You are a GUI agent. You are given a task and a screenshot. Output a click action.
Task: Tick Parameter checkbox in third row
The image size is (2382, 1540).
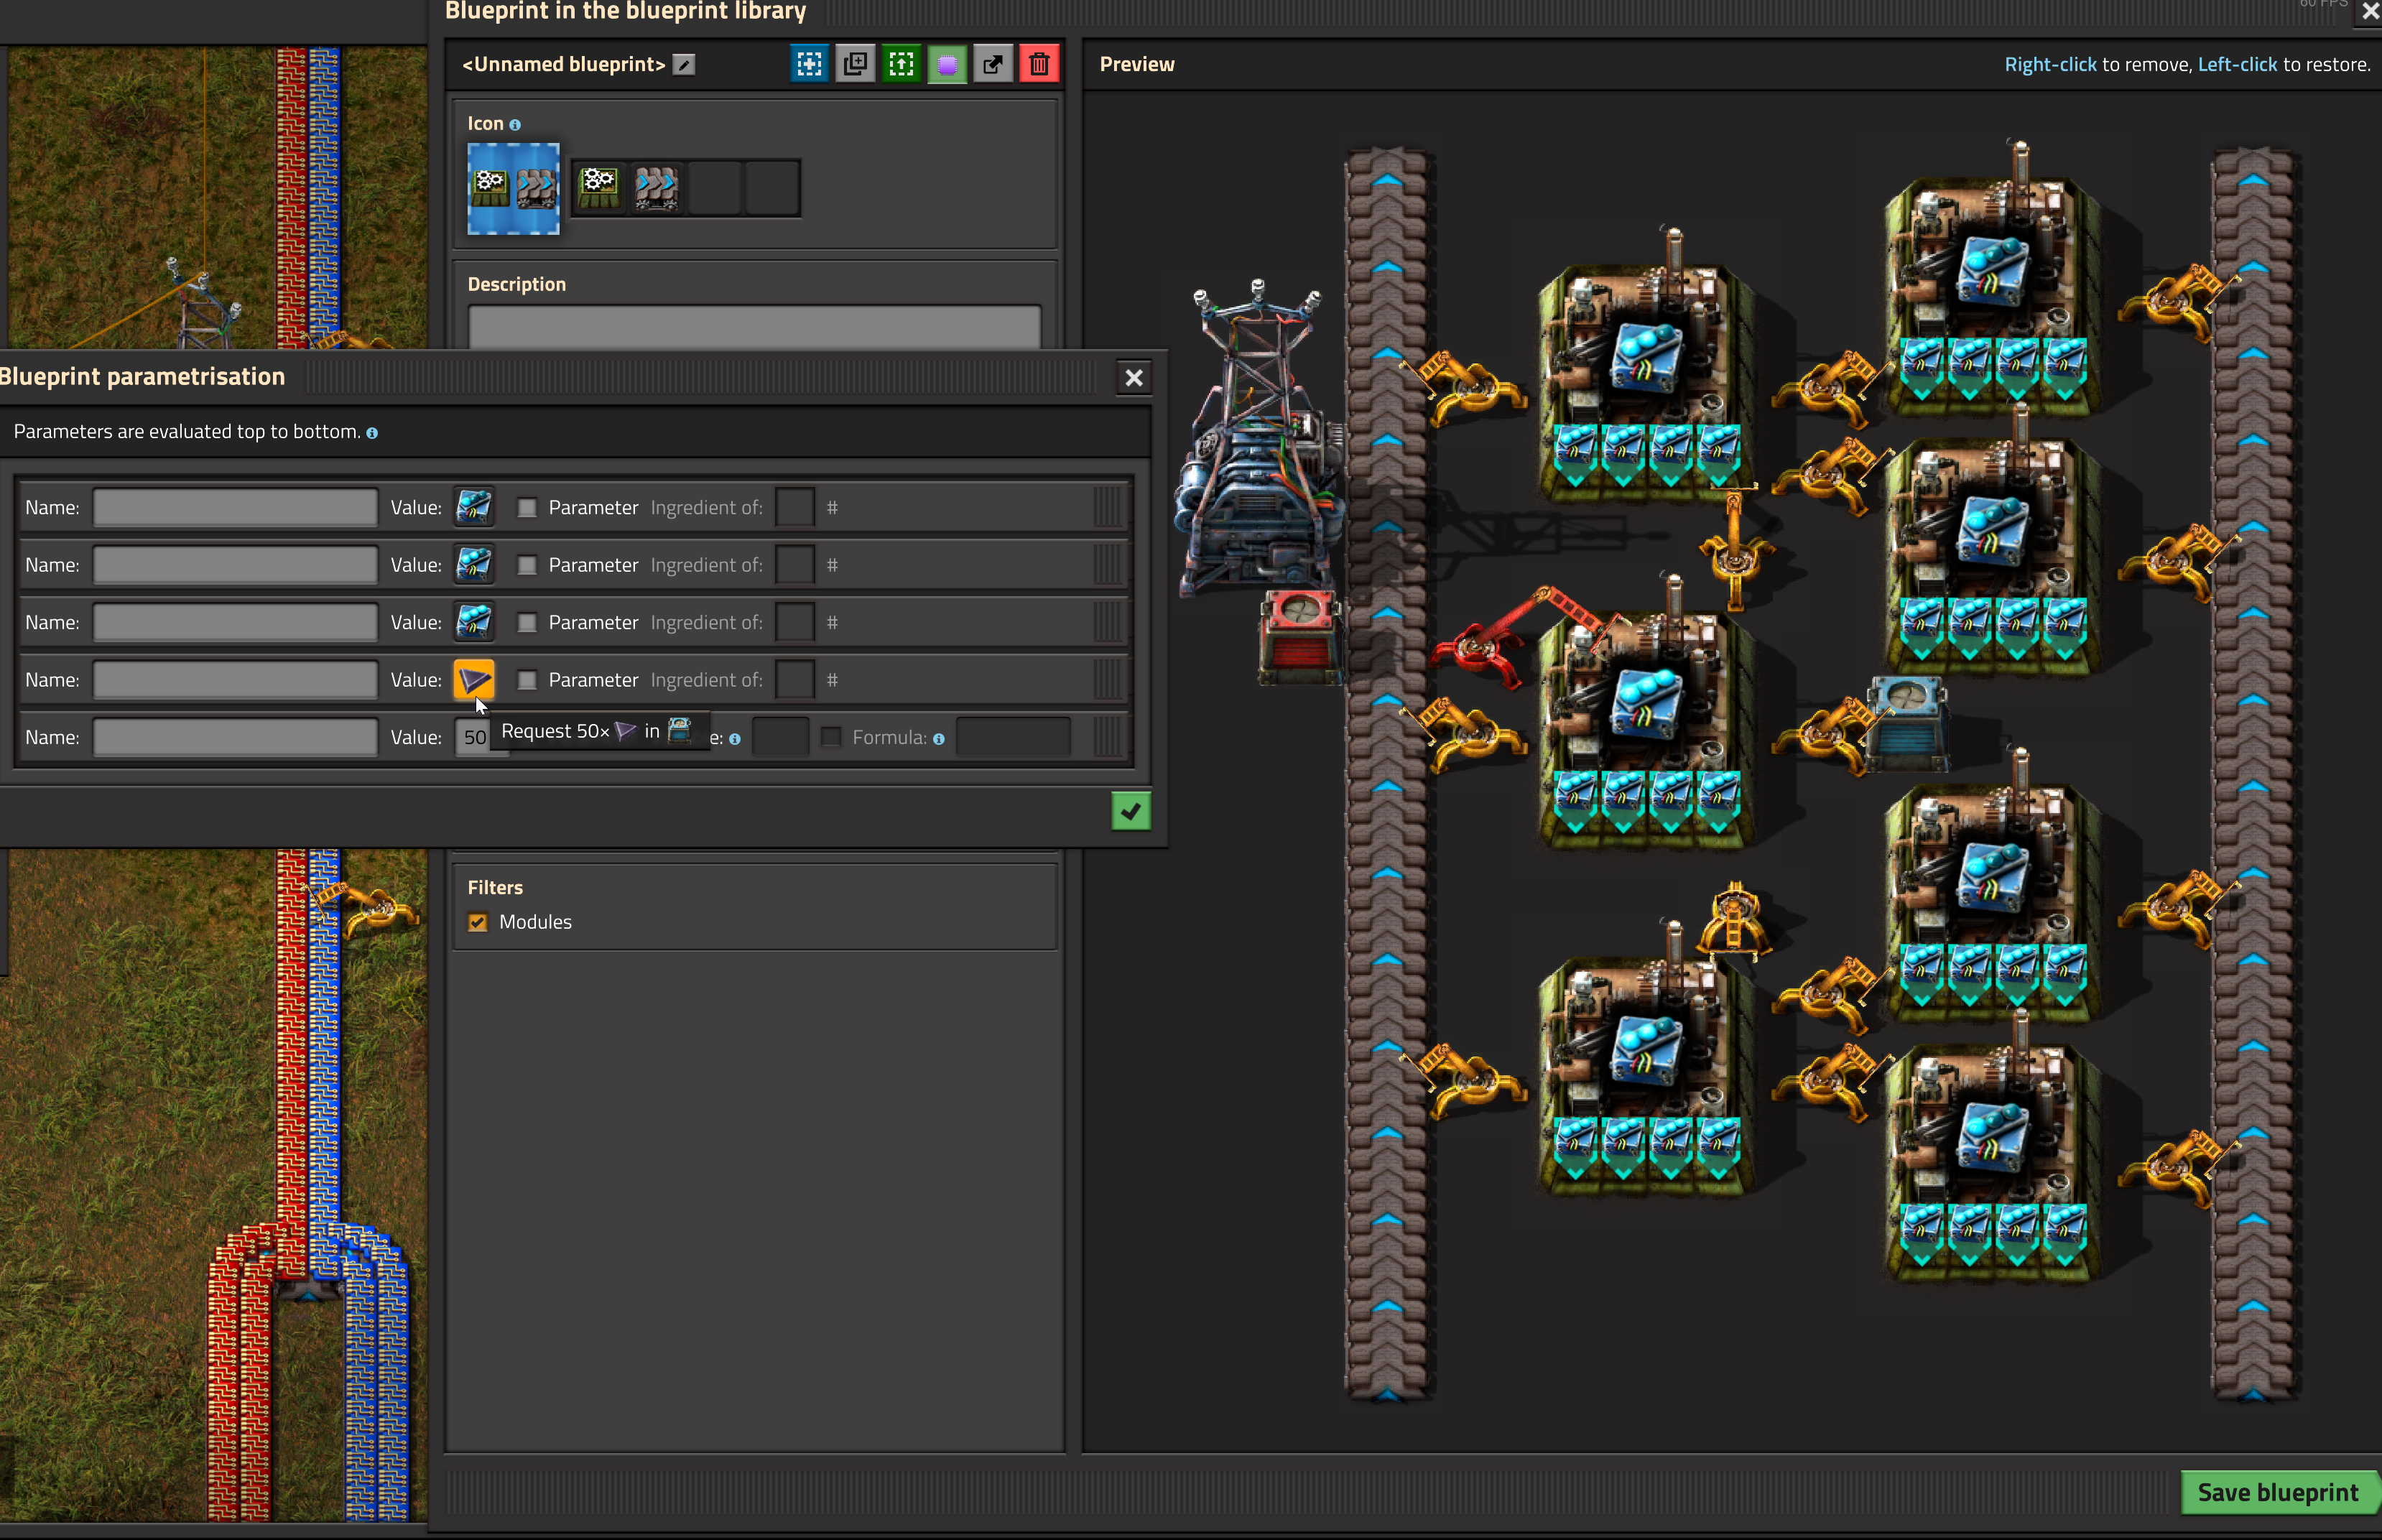pyautogui.click(x=527, y=623)
